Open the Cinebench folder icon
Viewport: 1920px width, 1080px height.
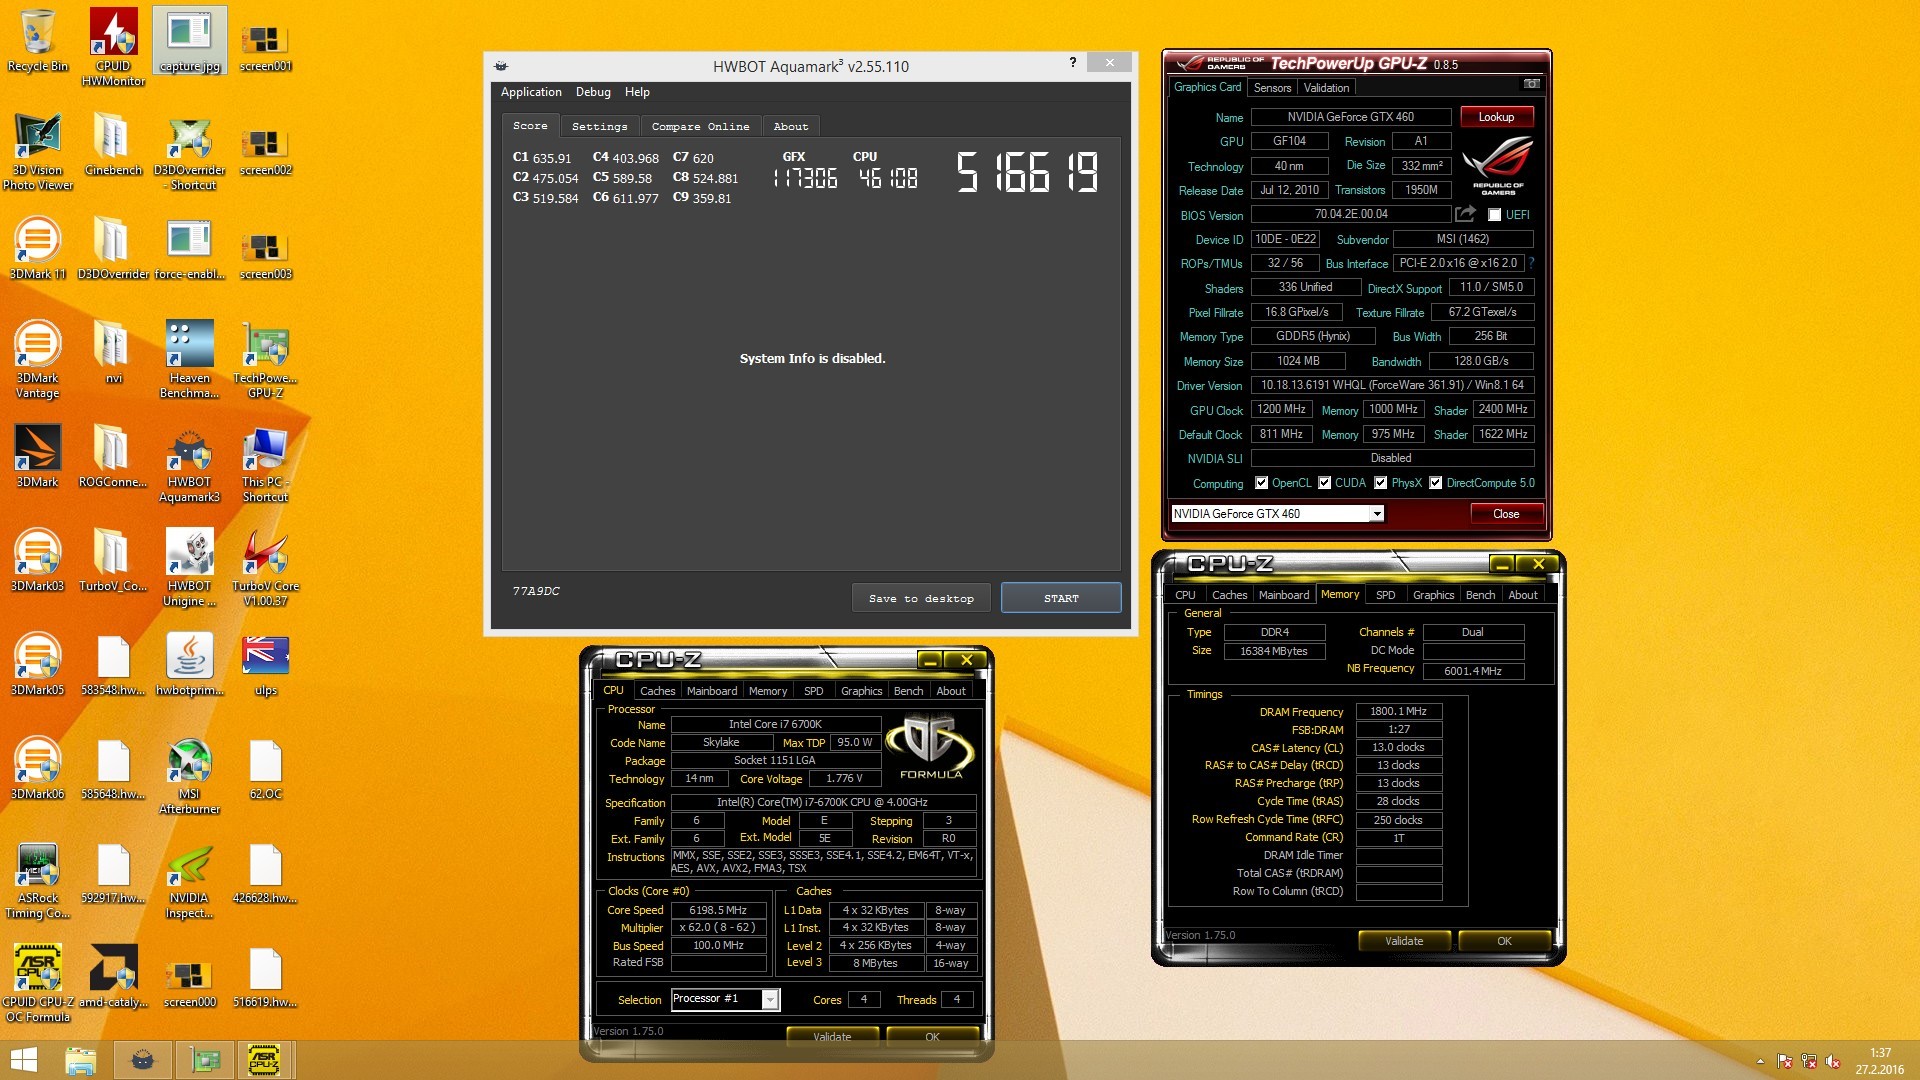pos(113,144)
